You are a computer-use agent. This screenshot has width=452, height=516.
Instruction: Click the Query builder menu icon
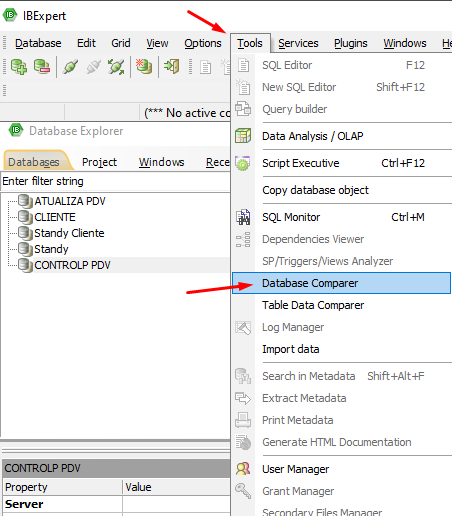(x=243, y=109)
